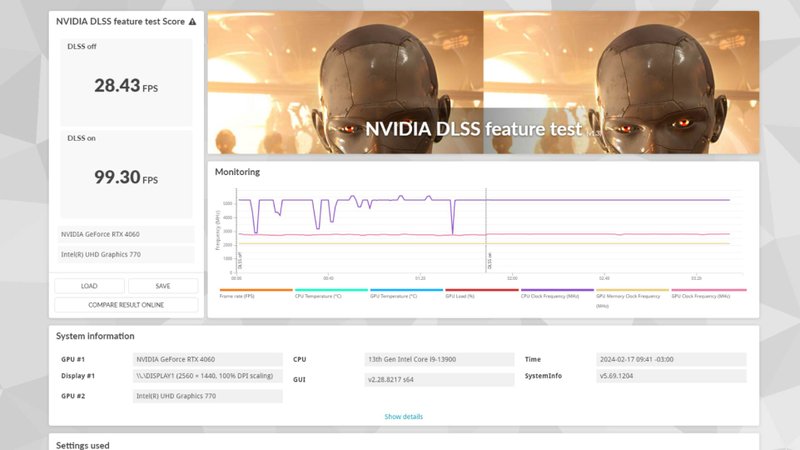Click the System information heading

95,336
